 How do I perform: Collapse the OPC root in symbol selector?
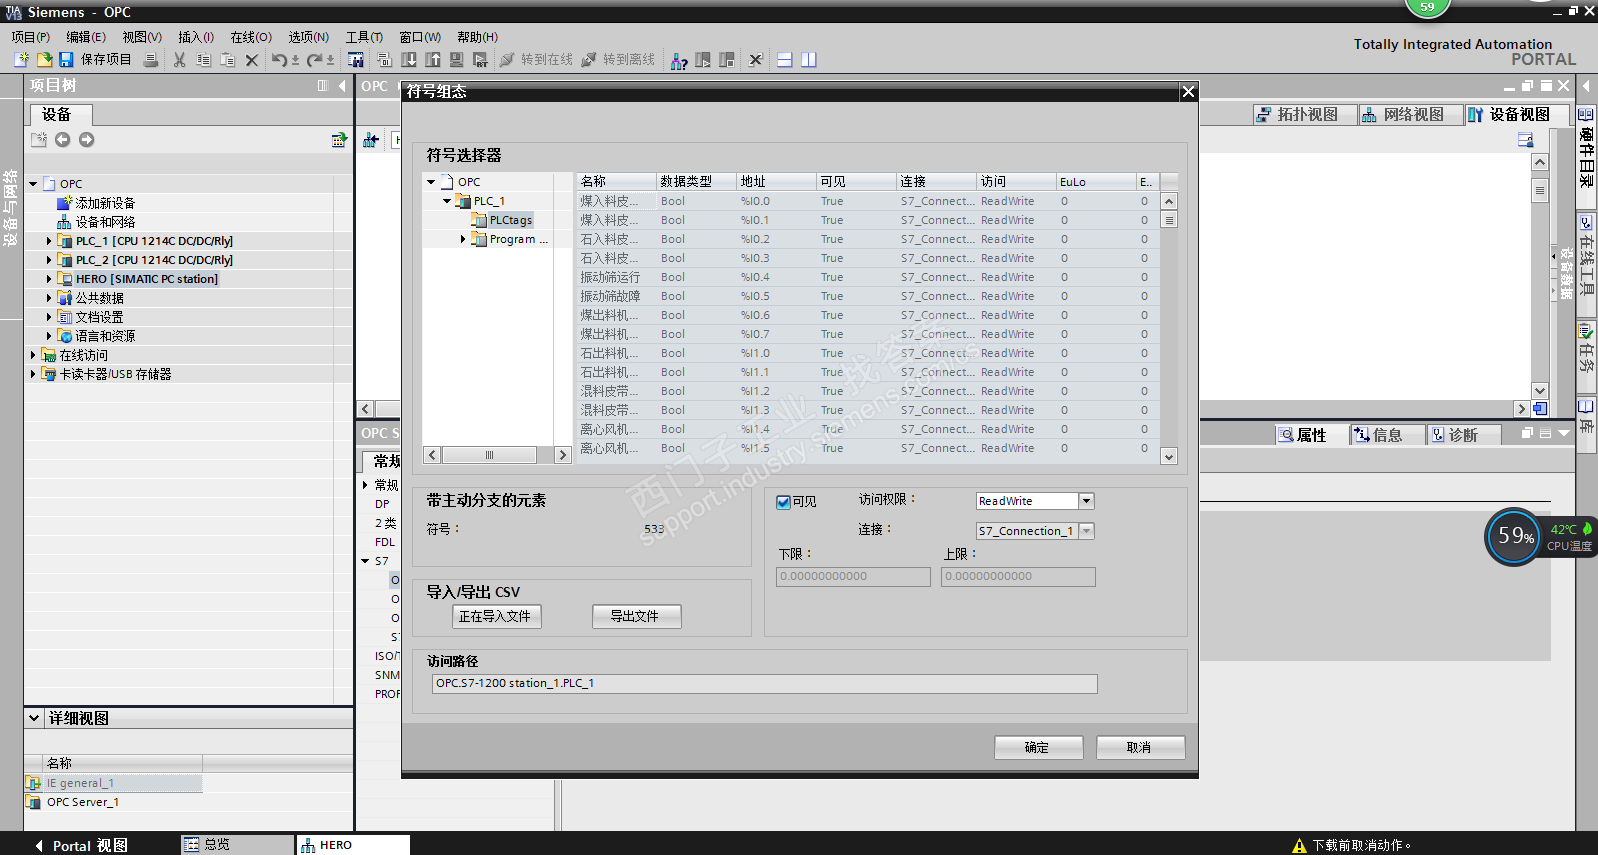point(431,182)
